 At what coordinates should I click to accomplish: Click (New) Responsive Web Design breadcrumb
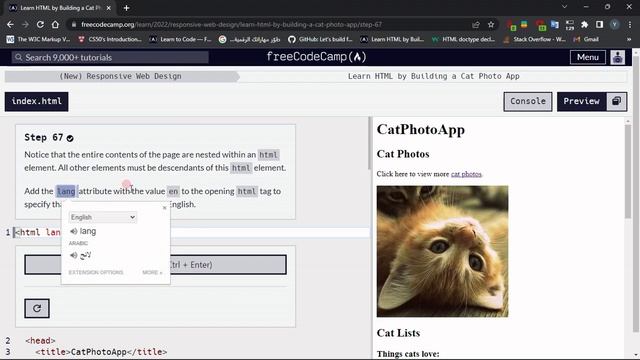[120, 76]
